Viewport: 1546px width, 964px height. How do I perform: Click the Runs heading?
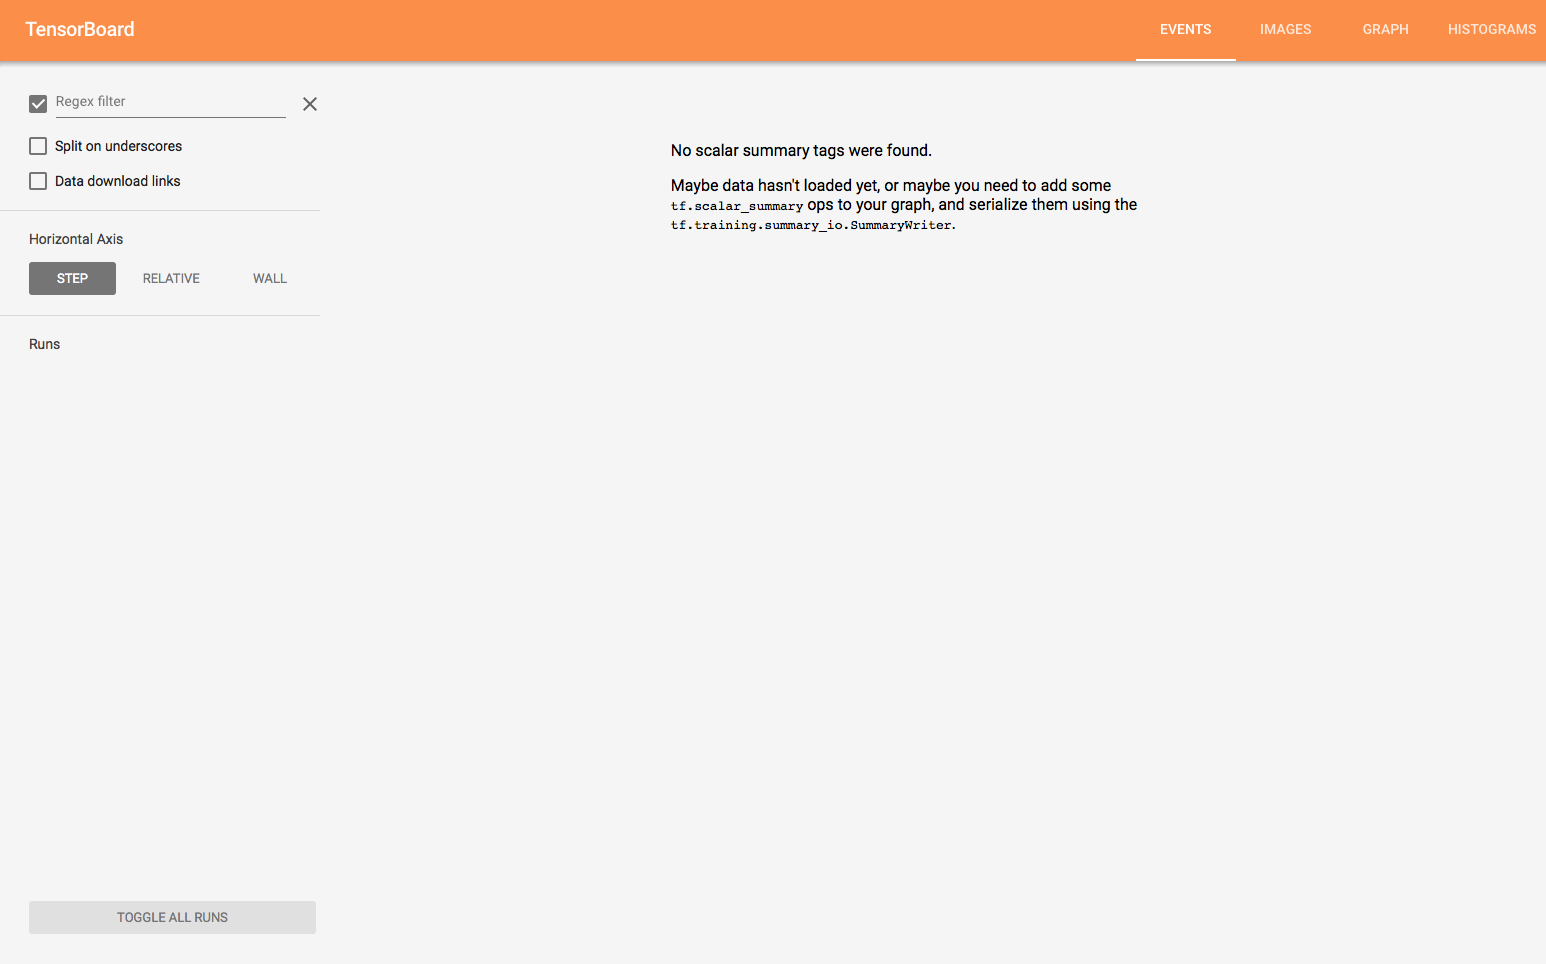coord(44,344)
